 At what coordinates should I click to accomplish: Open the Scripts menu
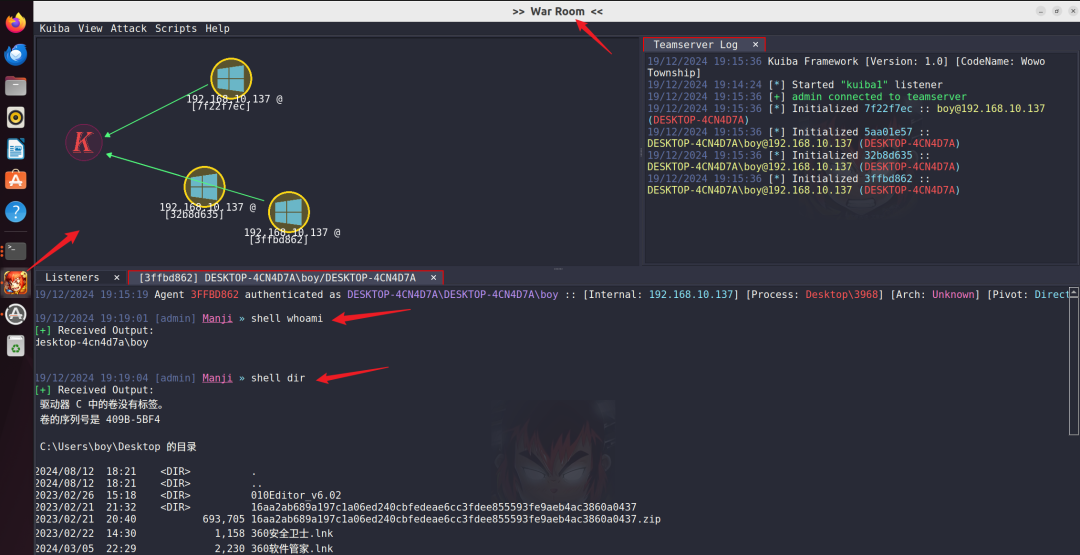[x=176, y=28]
